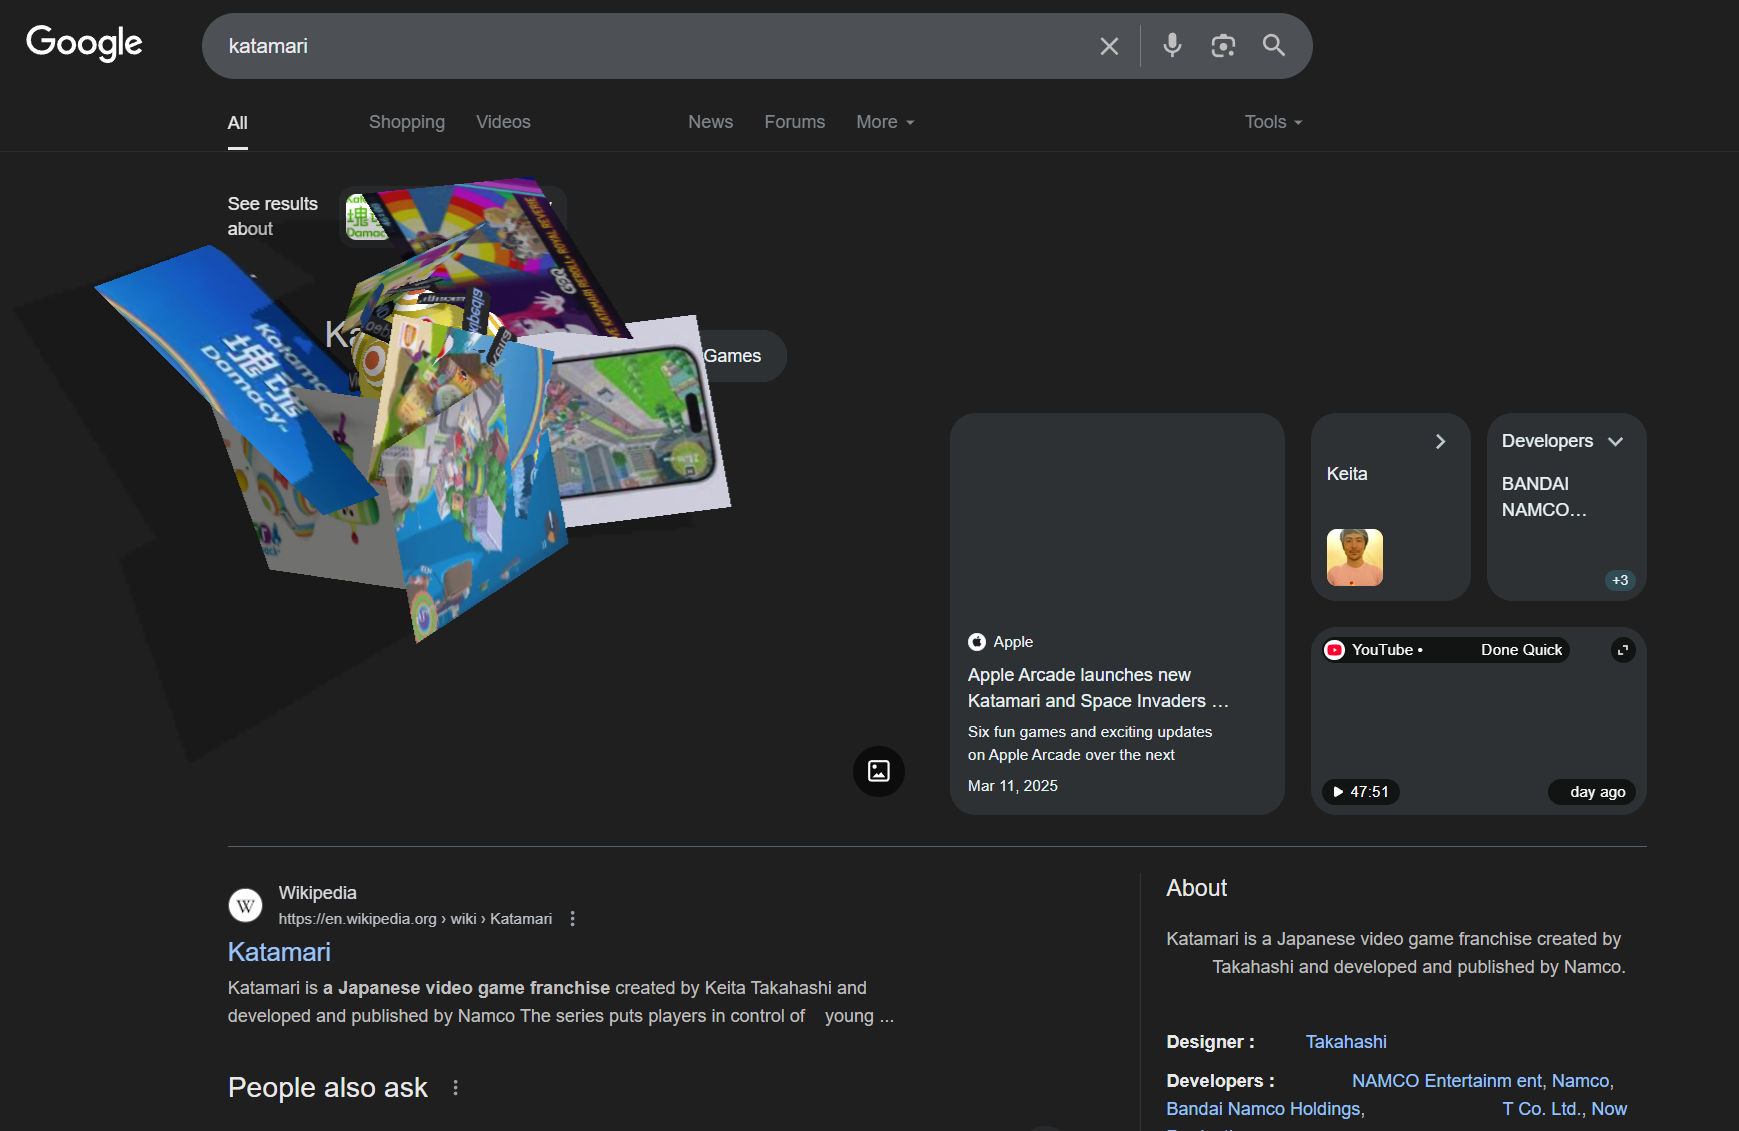
Task: Expand the YouTube video card icon
Action: (1623, 650)
